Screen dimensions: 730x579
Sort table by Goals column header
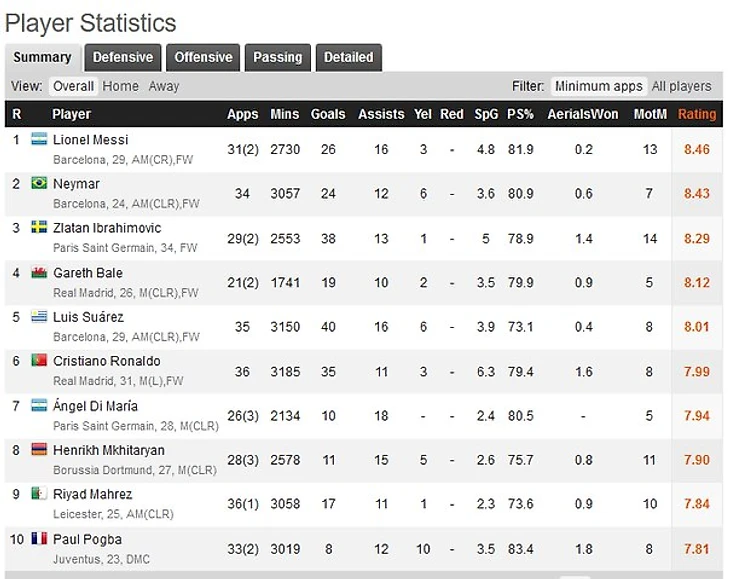pyautogui.click(x=328, y=114)
